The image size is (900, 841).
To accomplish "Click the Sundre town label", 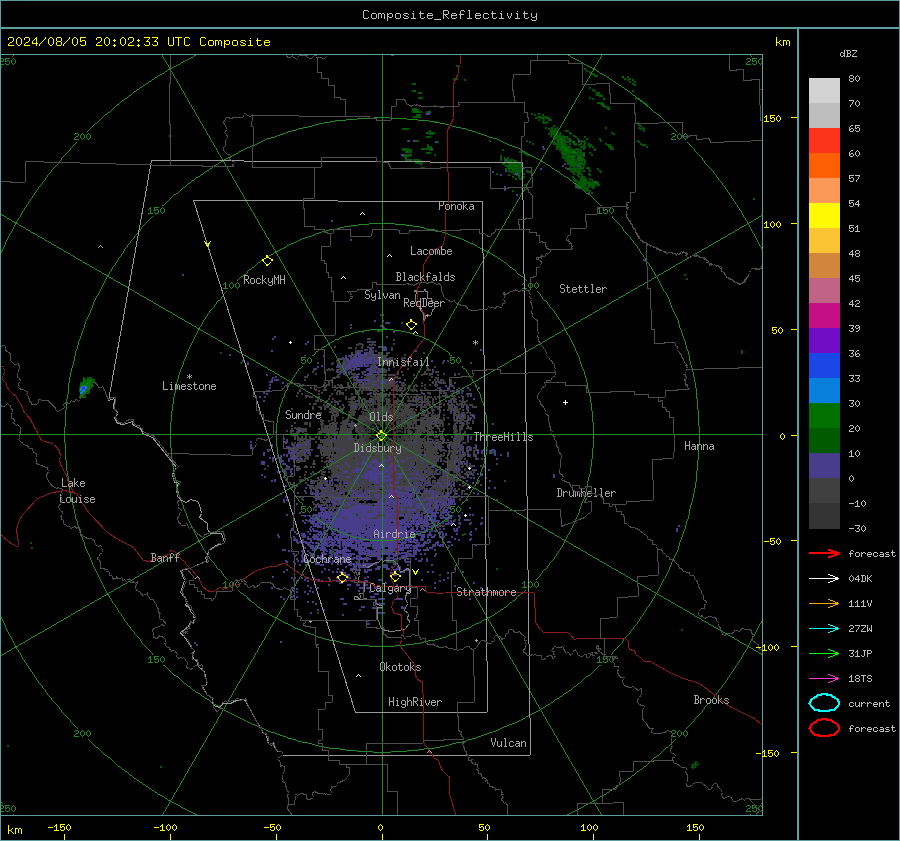I will pyautogui.click(x=303, y=414).
